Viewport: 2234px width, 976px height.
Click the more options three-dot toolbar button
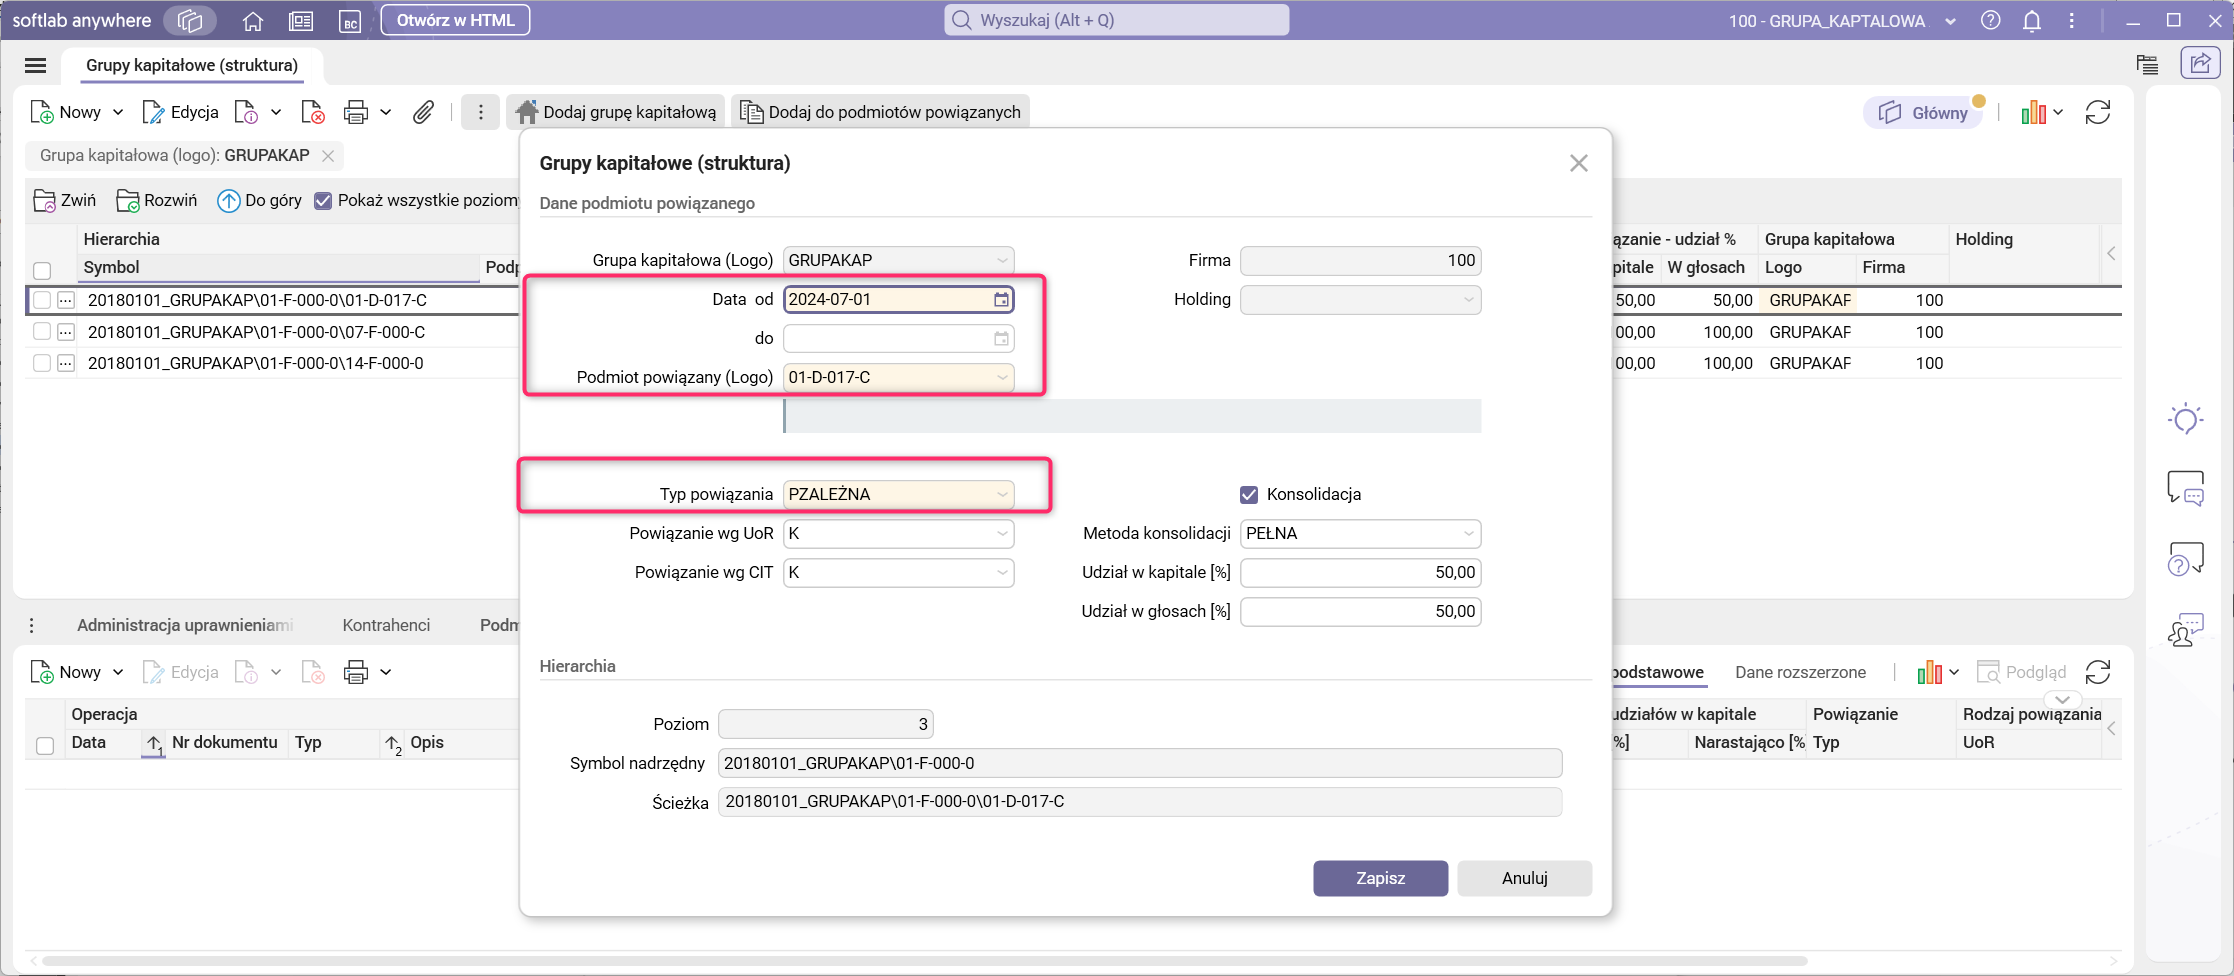pos(481,113)
